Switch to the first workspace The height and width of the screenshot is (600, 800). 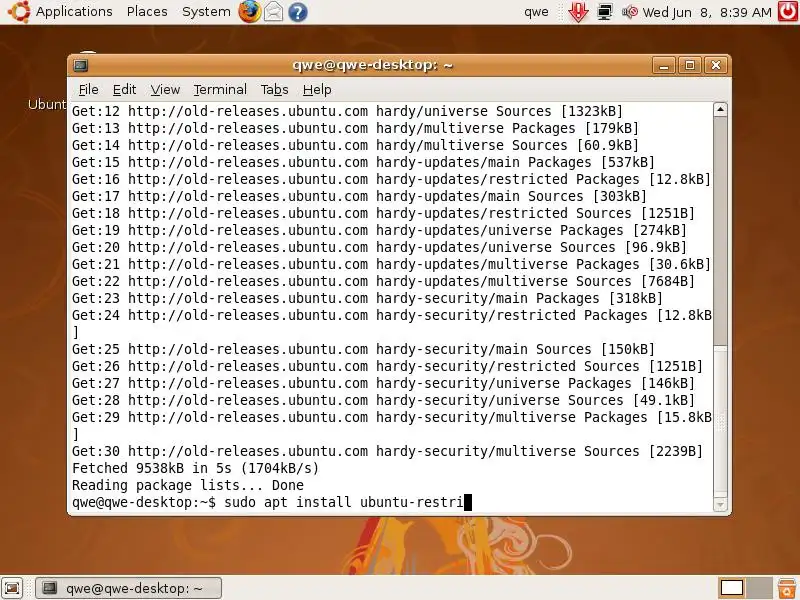731,588
